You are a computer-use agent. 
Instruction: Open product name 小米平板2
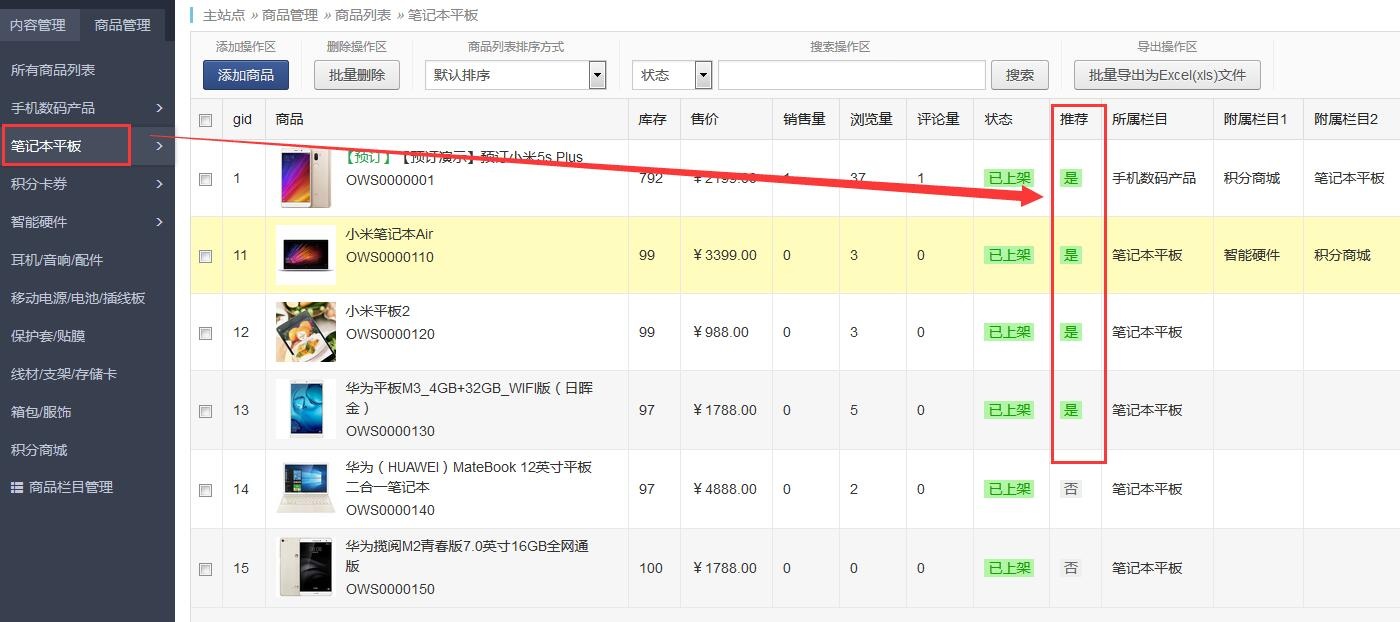click(x=378, y=311)
